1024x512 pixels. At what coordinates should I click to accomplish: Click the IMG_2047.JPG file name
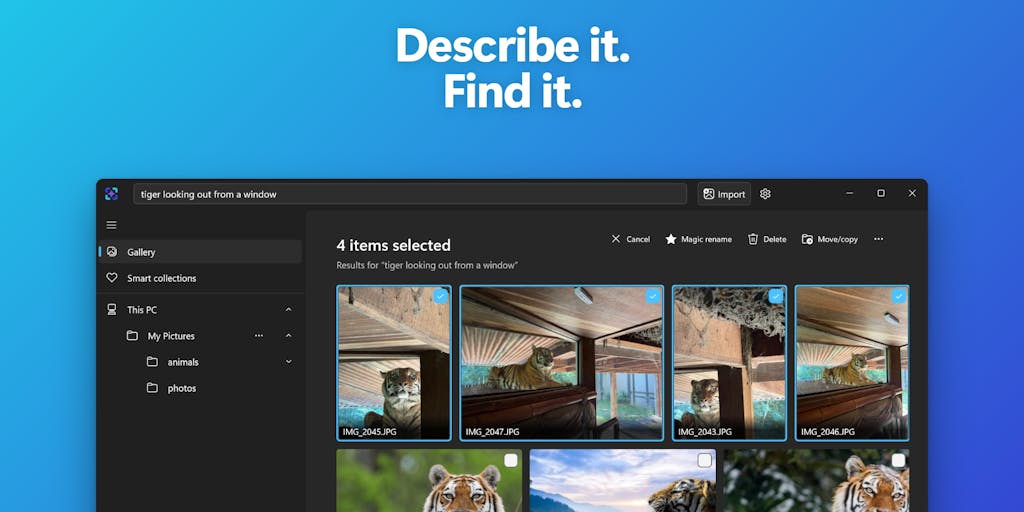(492, 432)
